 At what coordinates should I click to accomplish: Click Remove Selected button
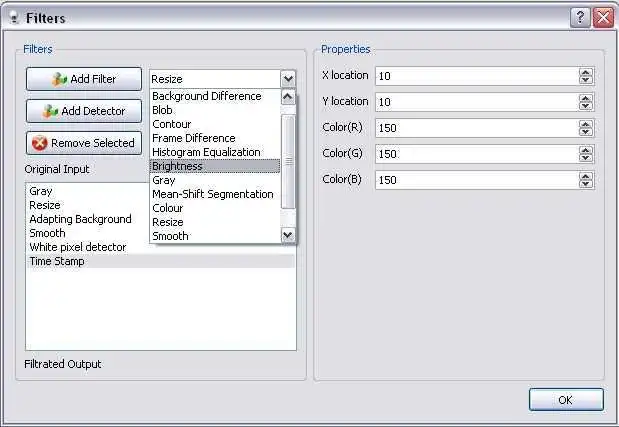pos(84,143)
